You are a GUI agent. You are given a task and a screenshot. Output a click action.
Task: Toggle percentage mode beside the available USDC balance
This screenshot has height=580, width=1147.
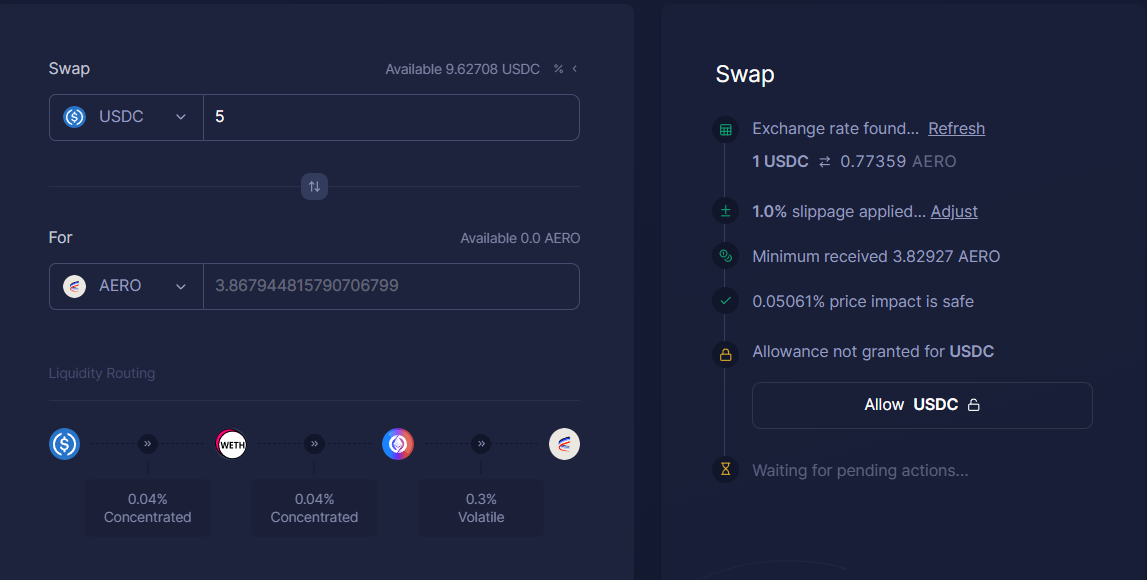(557, 69)
